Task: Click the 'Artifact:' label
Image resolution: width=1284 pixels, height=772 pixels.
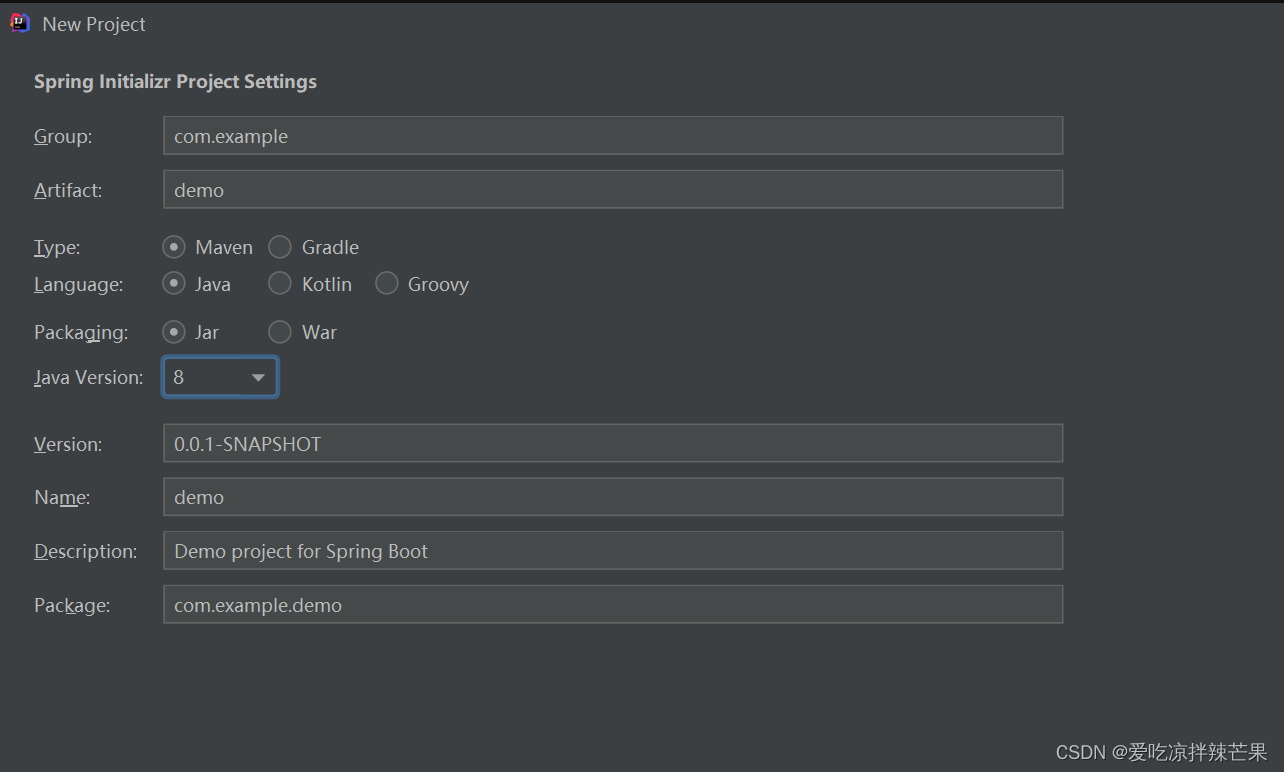Action: [68, 190]
